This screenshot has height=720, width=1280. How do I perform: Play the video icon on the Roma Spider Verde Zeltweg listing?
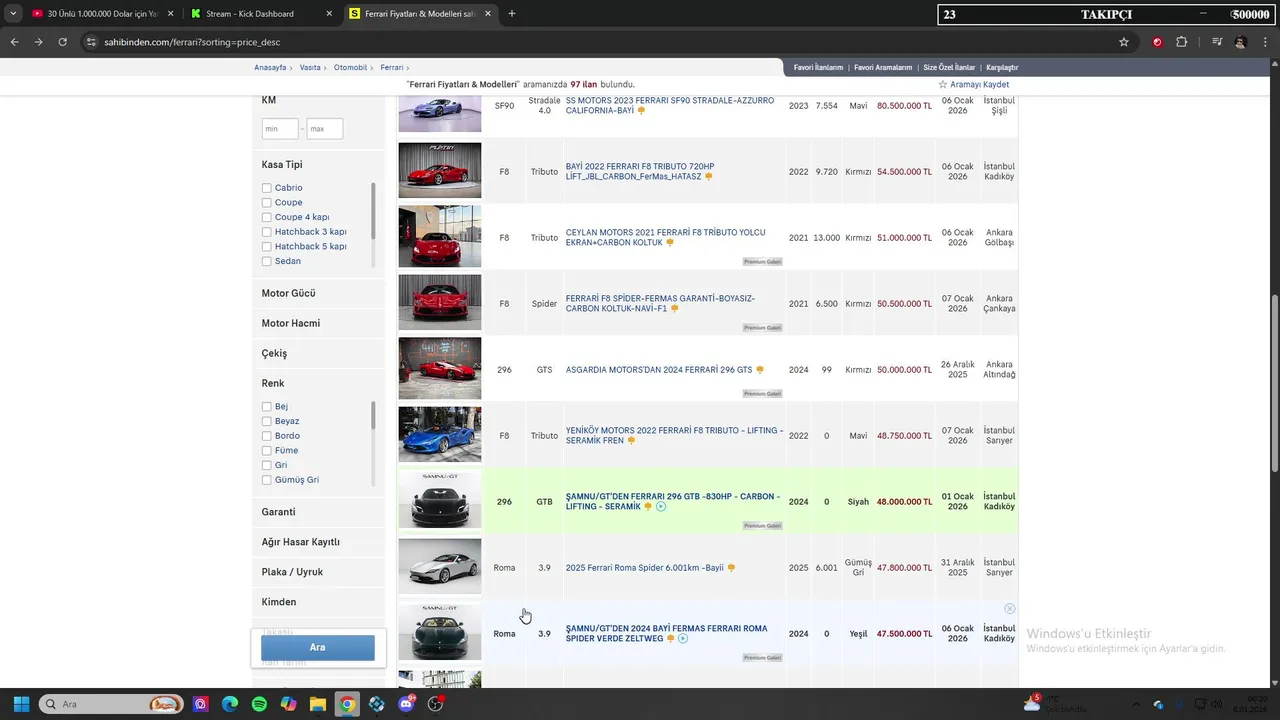[x=683, y=638]
